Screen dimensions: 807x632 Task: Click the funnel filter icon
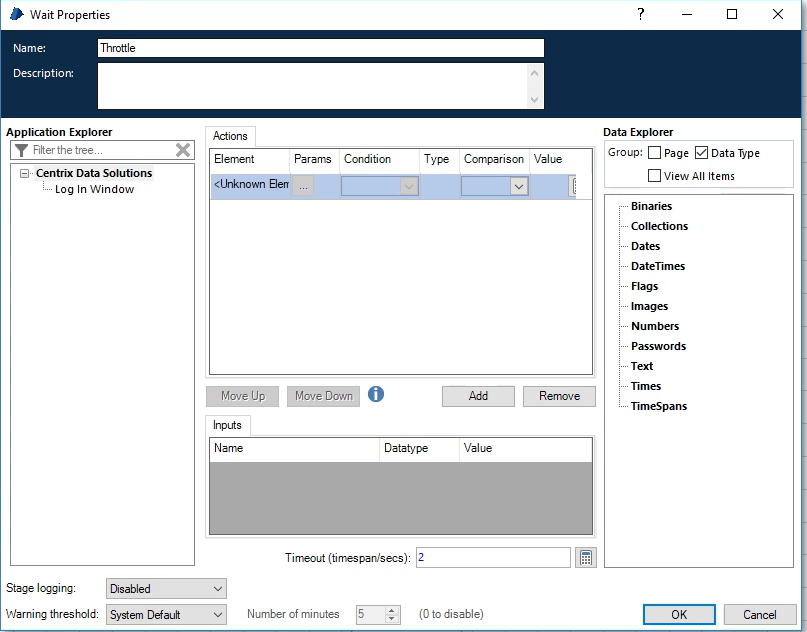pyautogui.click(x=21, y=150)
